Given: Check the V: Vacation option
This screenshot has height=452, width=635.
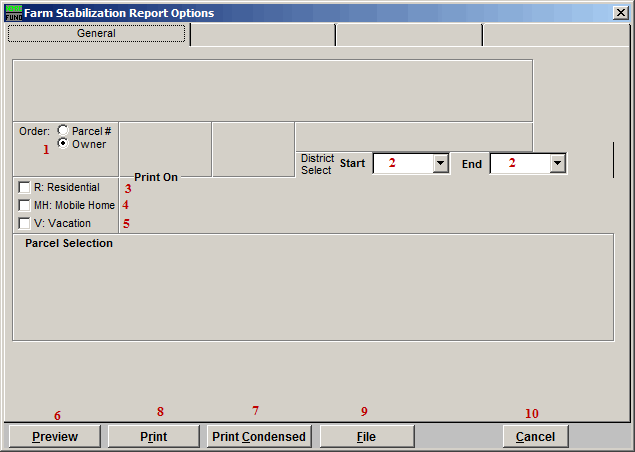Looking at the screenshot, I should (x=24, y=224).
